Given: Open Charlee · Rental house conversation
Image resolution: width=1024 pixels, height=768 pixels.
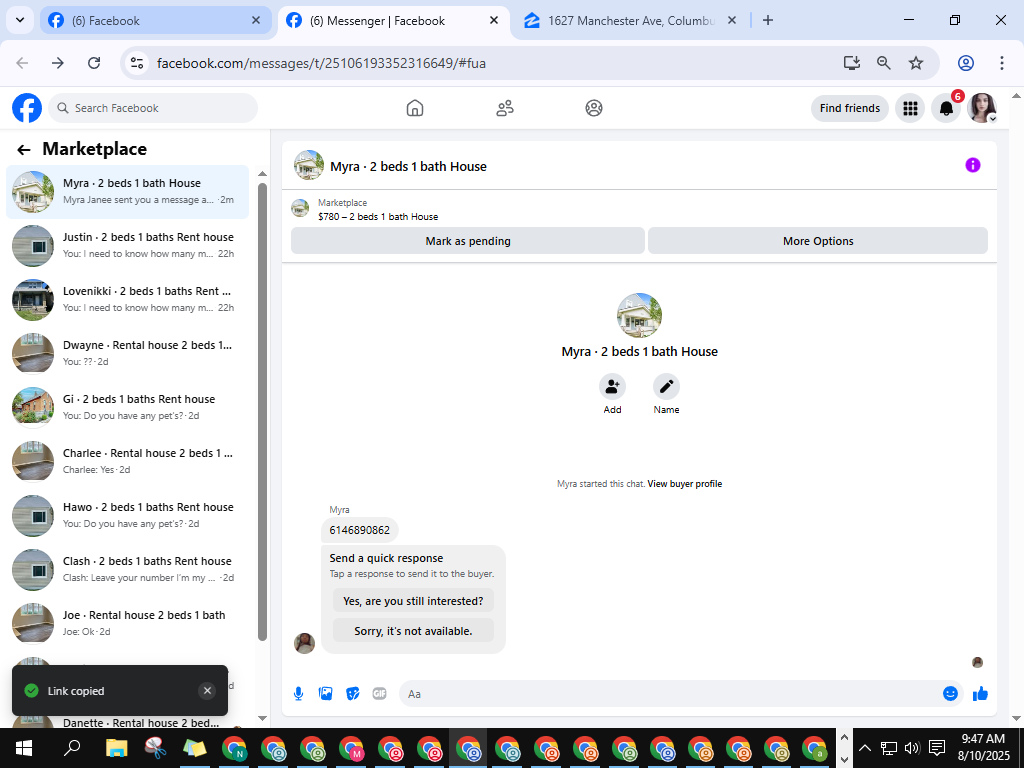Looking at the screenshot, I should pos(127,462).
